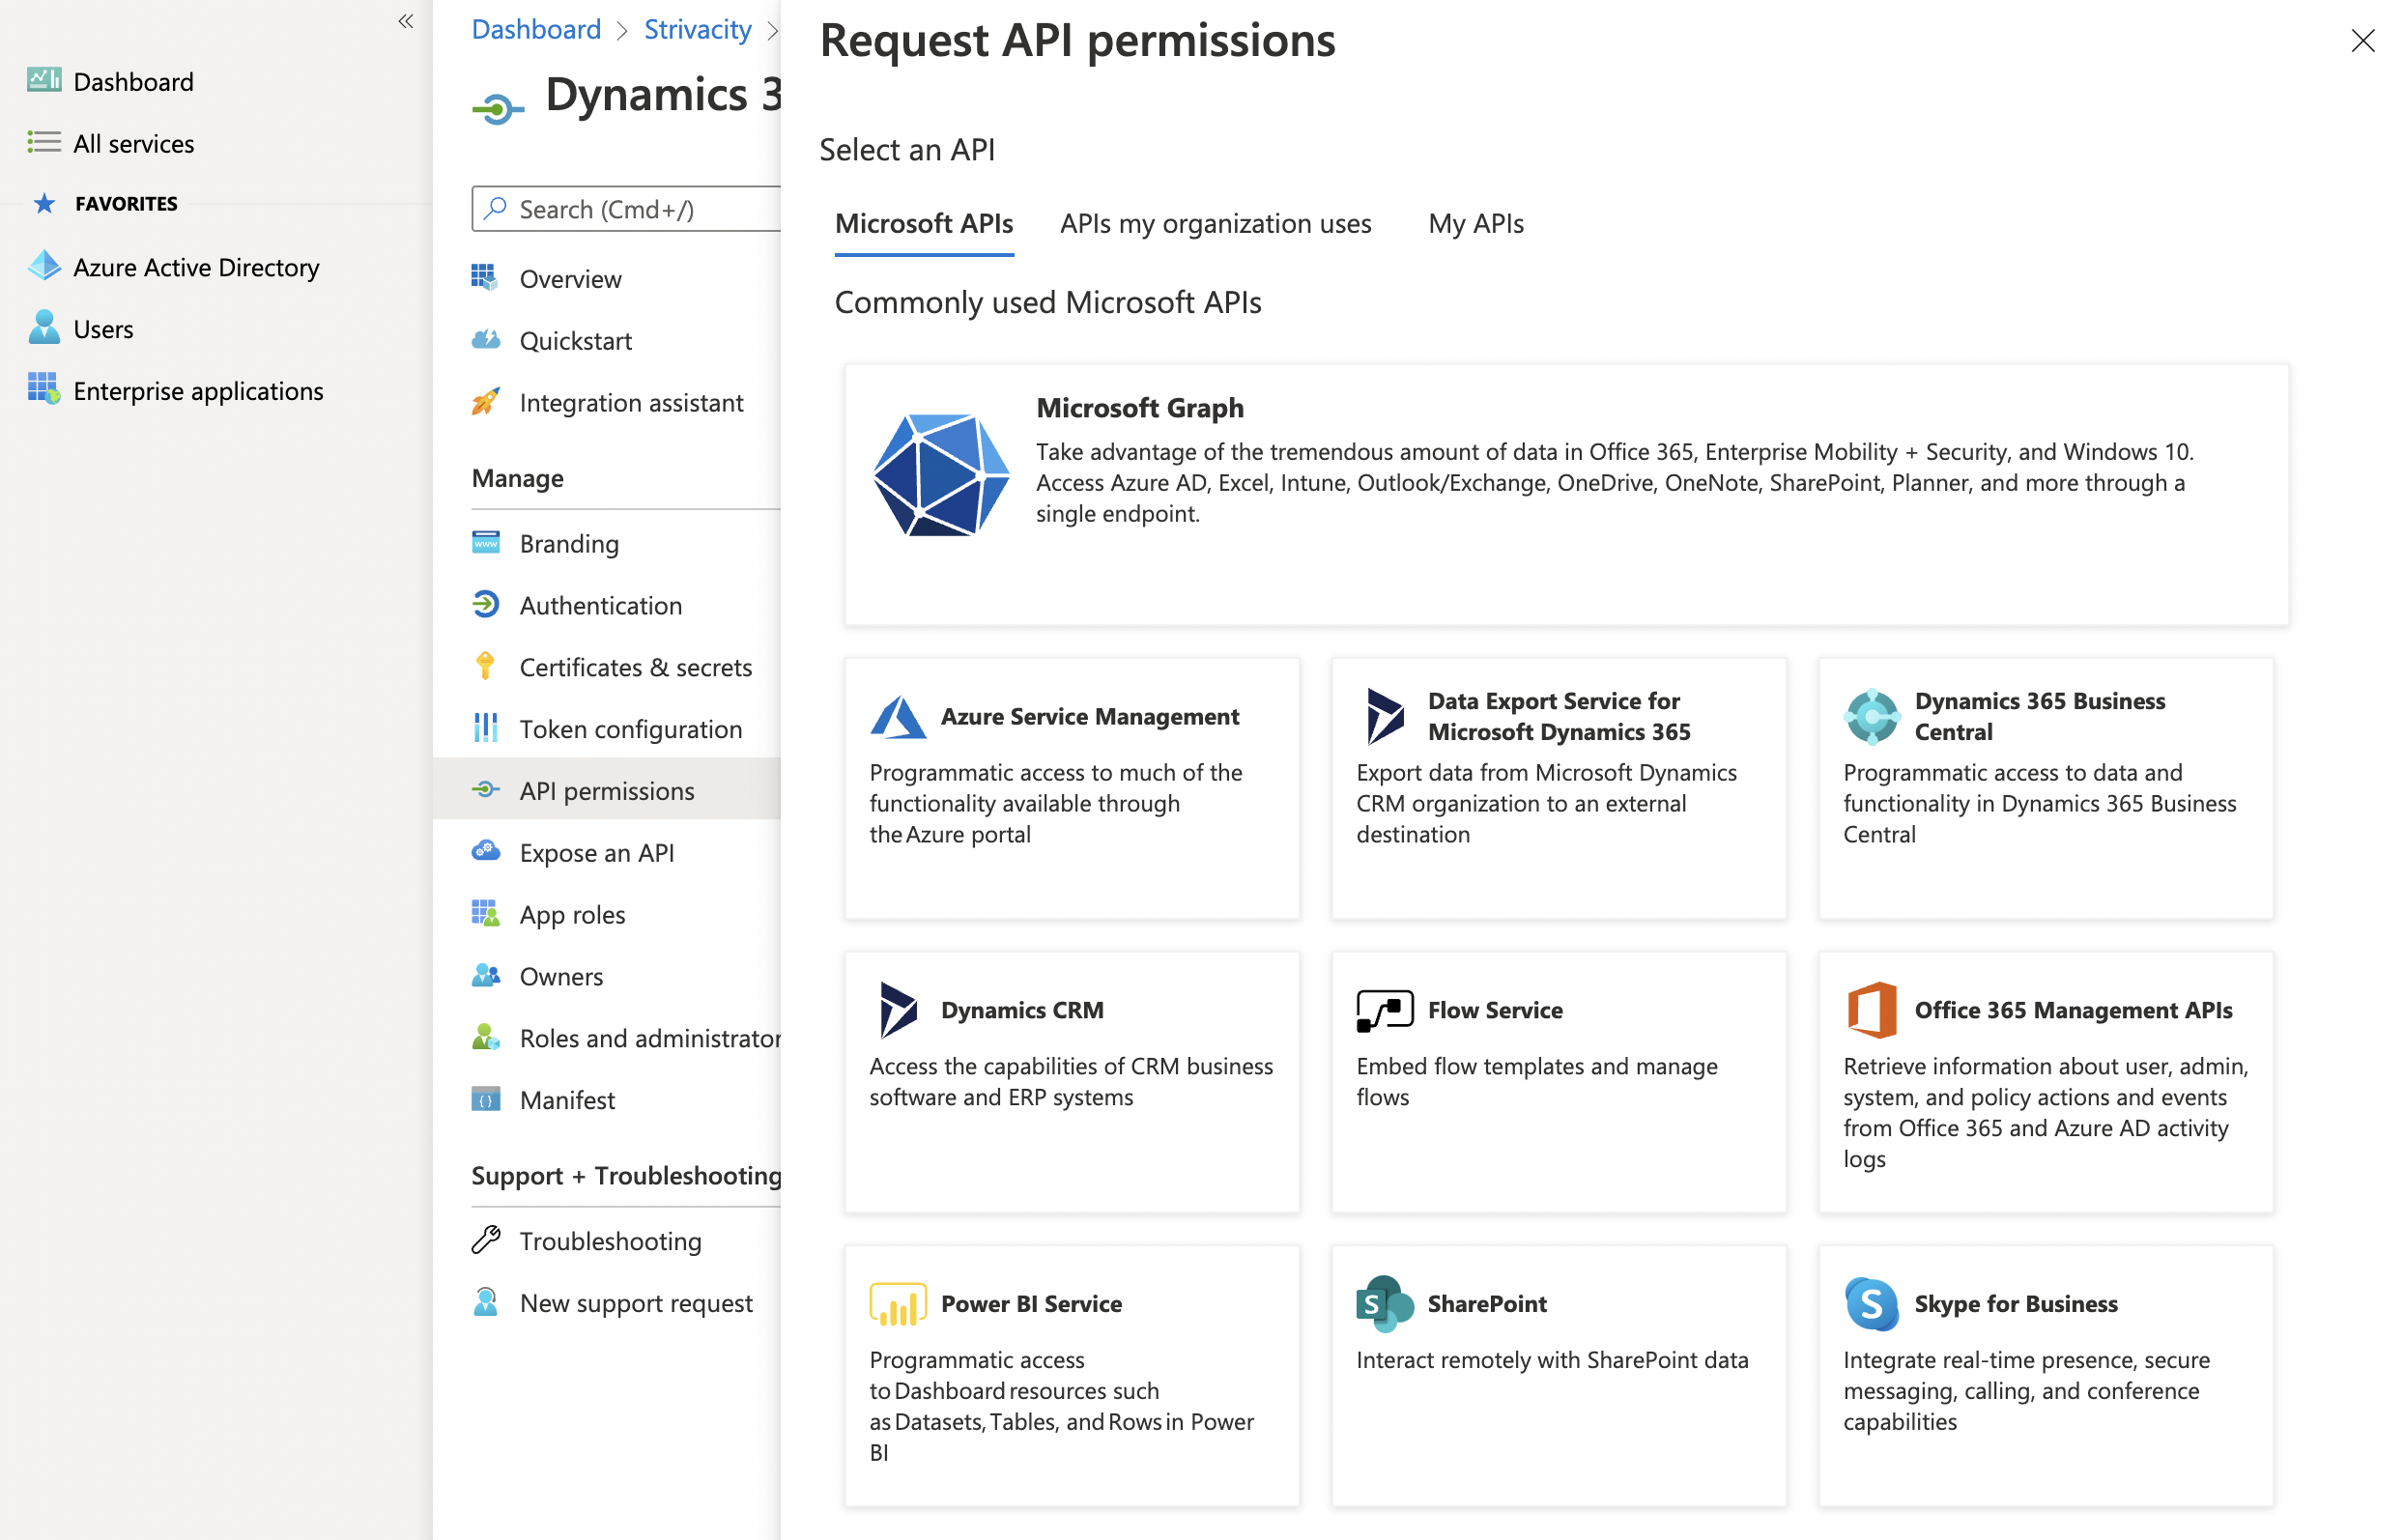Click the Certificates & secrets key icon
Viewport: 2404px width, 1540px height.
pos(485,667)
